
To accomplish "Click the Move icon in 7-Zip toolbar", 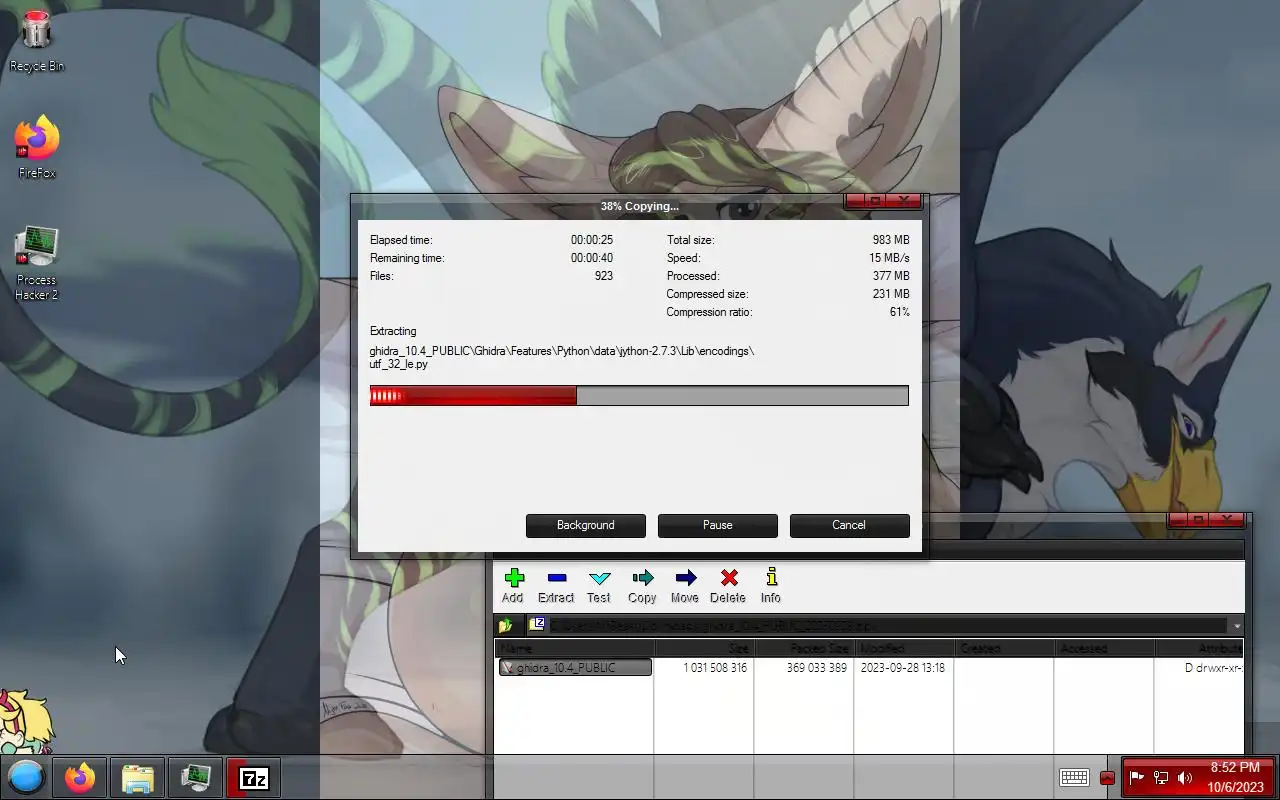I will coord(685,578).
